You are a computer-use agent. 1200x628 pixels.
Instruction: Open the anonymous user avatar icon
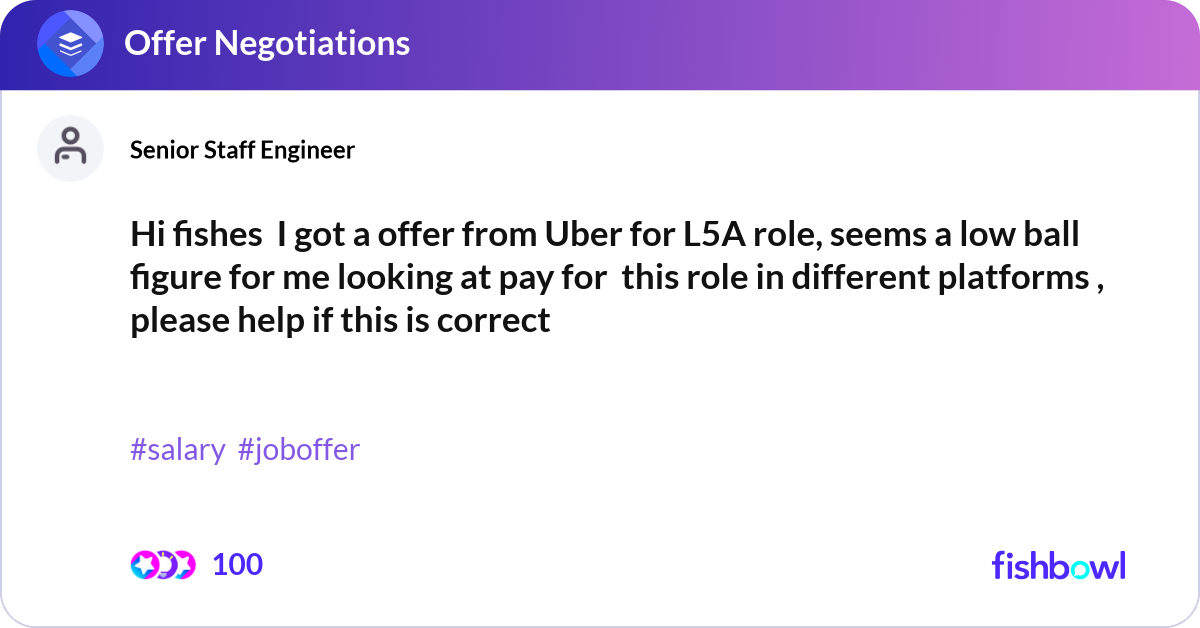tap(70, 148)
